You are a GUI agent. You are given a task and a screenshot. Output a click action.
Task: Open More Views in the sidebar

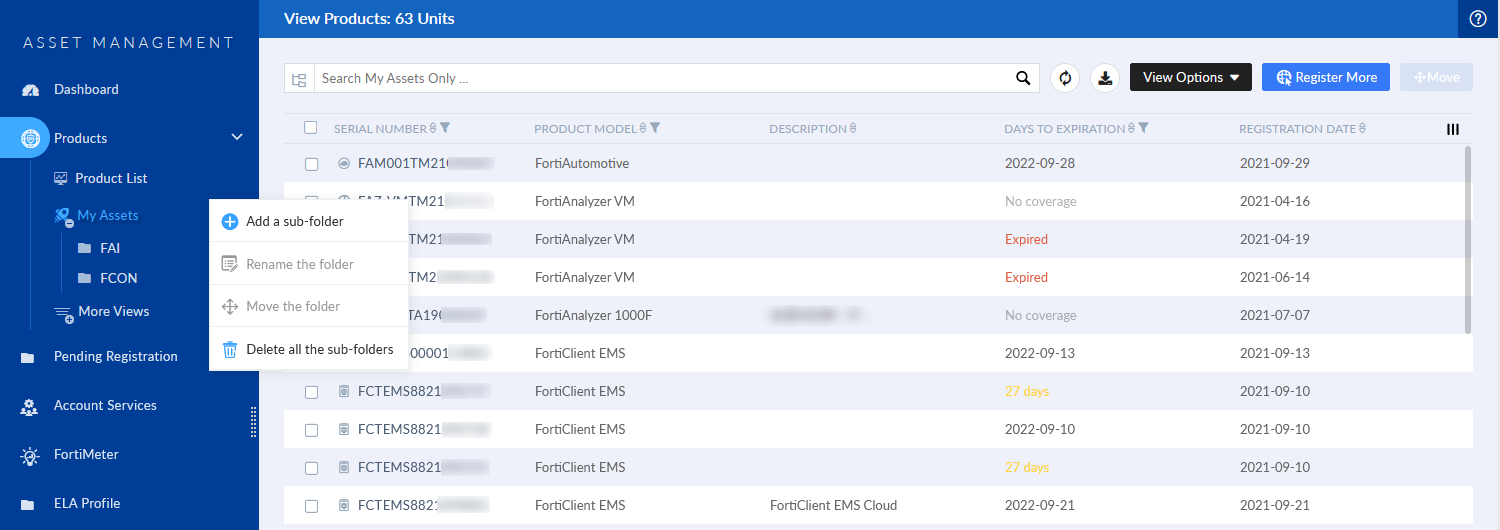[x=114, y=312]
